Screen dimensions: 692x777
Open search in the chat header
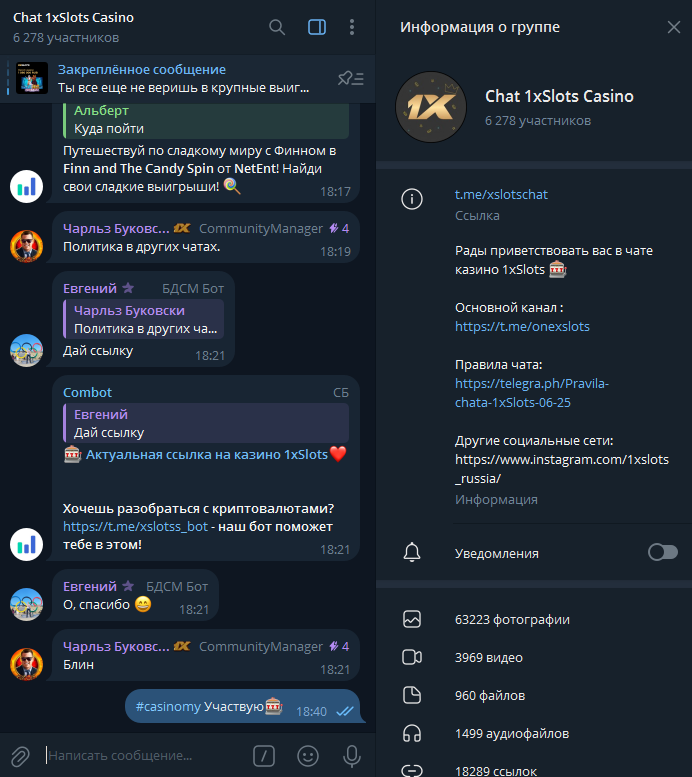click(x=277, y=27)
